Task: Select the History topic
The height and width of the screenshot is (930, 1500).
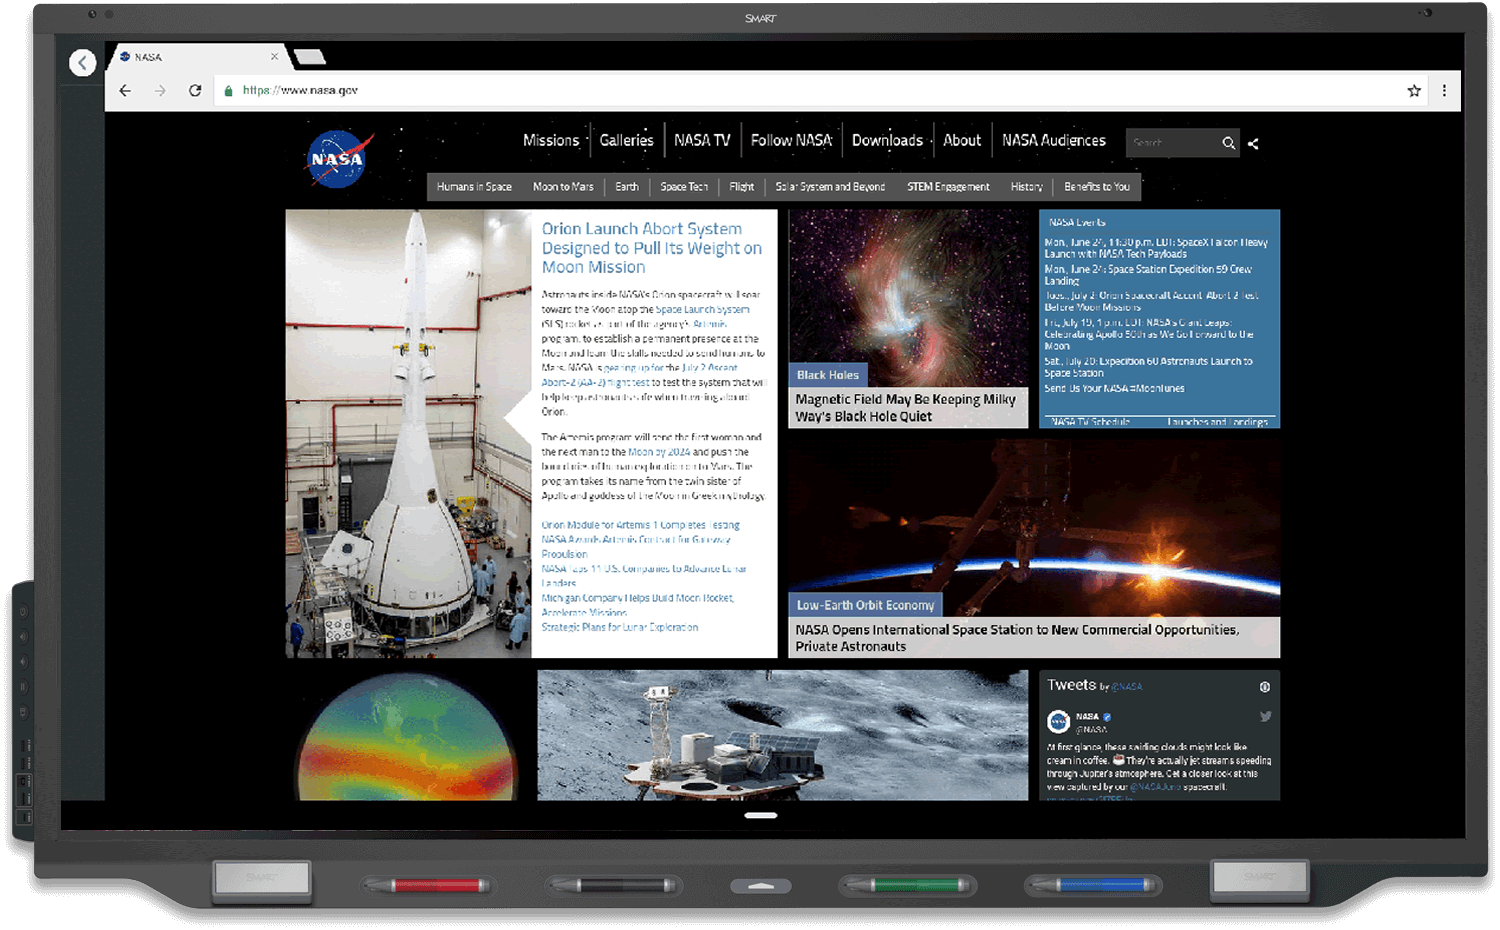Action: click(x=1026, y=187)
